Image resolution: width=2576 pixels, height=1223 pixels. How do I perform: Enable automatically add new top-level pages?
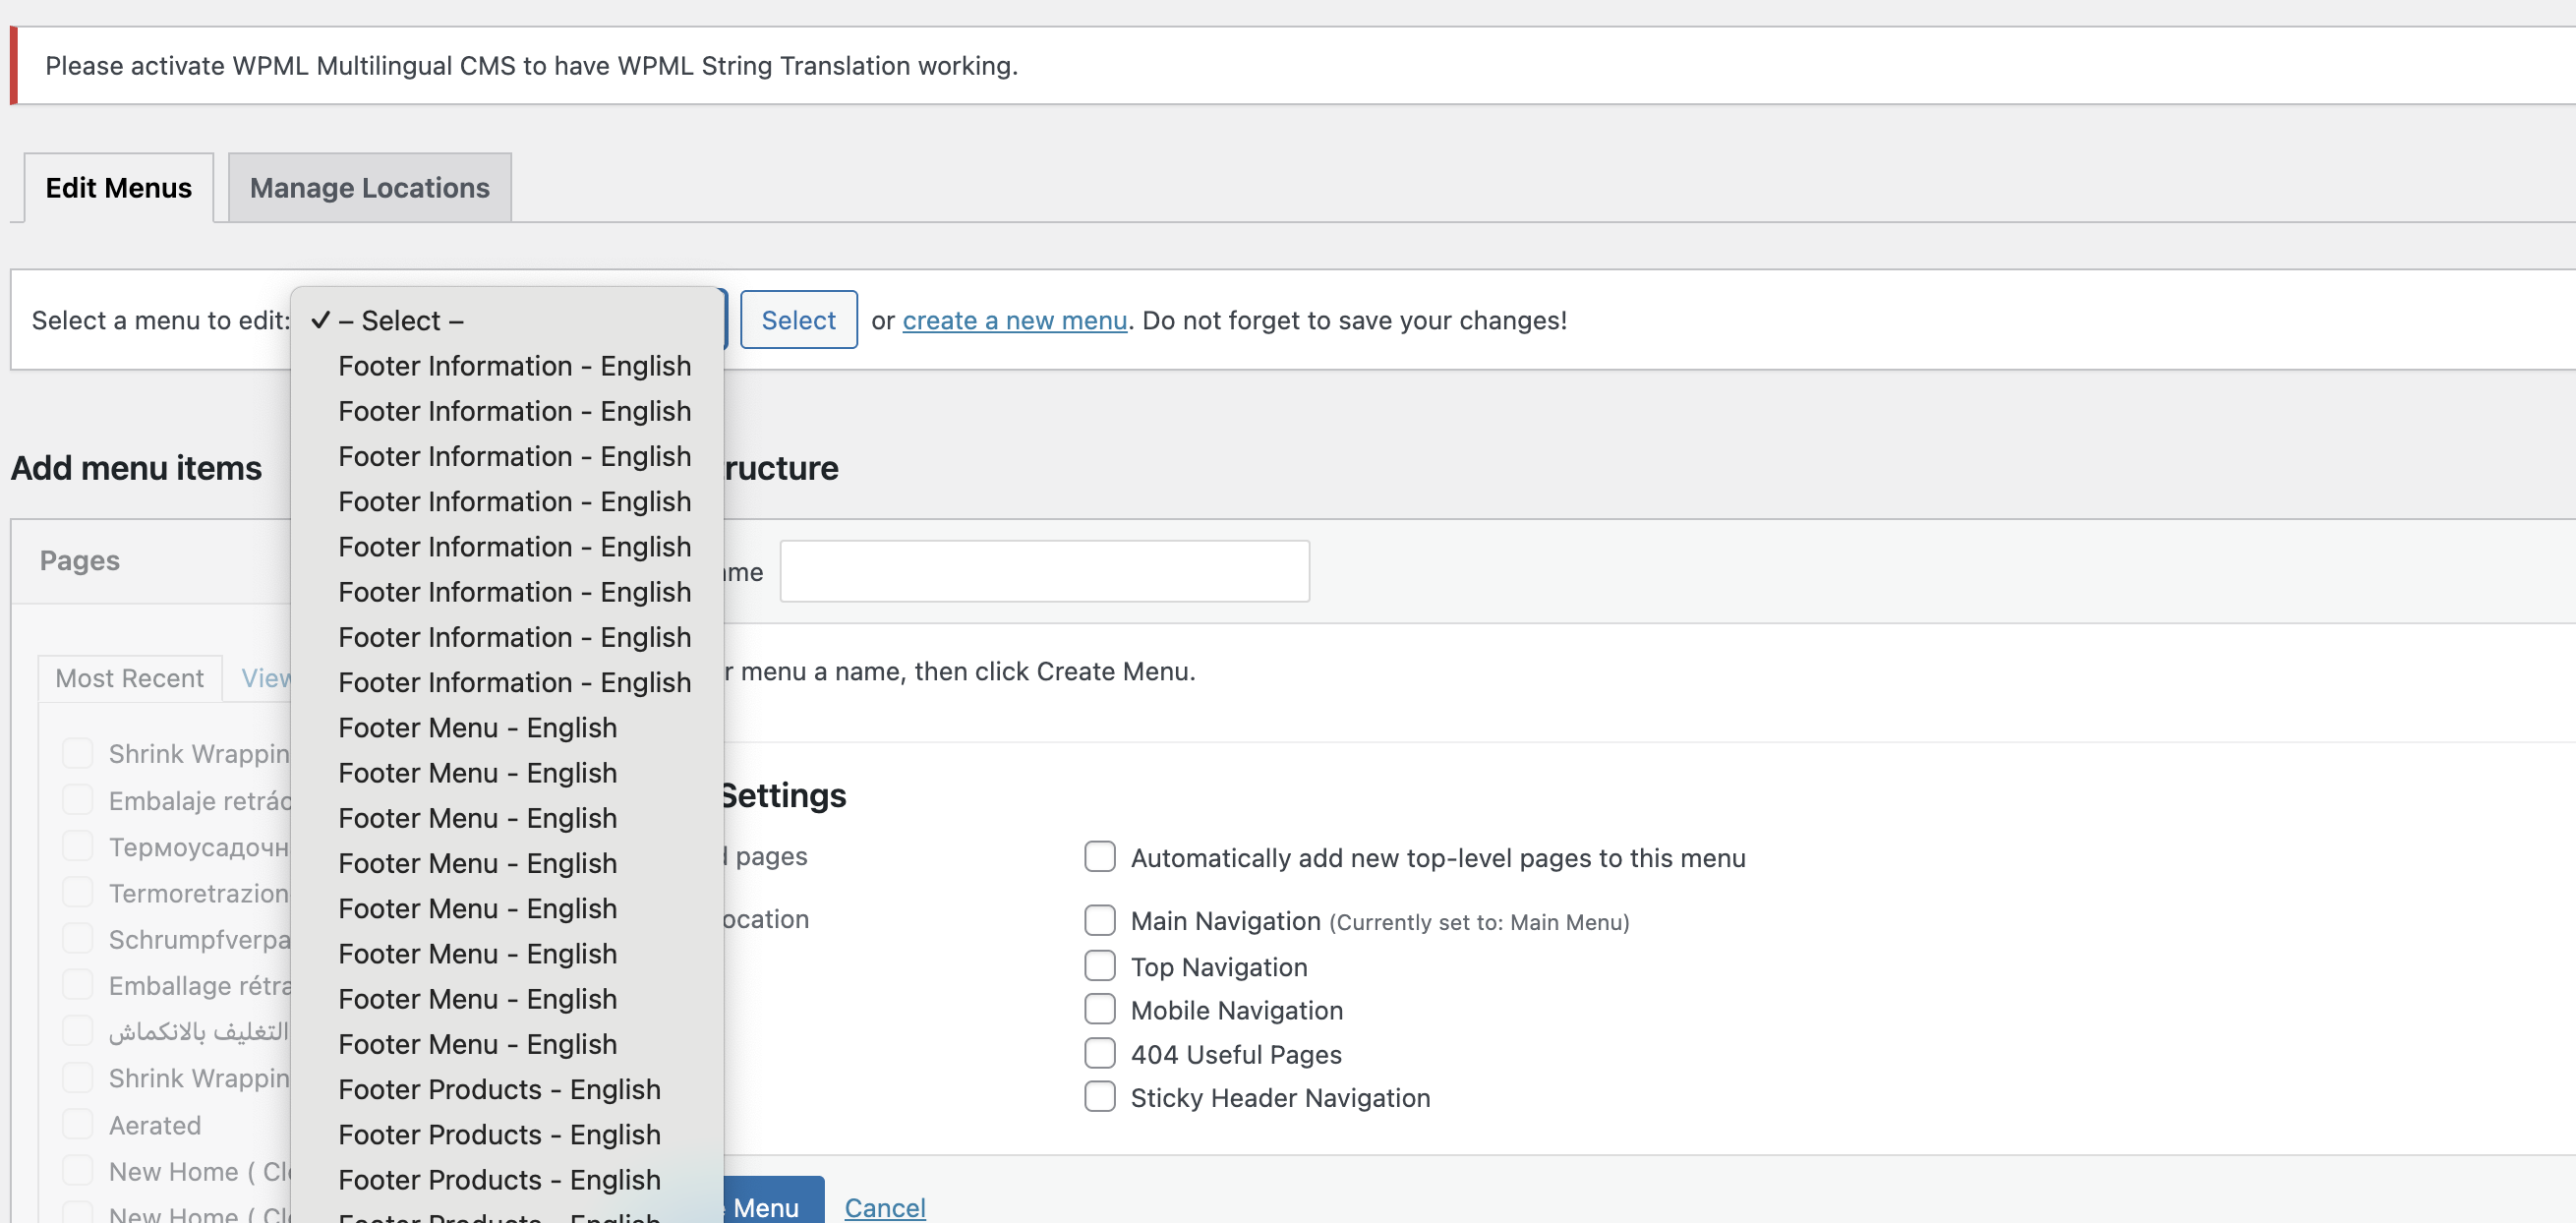[1099, 857]
